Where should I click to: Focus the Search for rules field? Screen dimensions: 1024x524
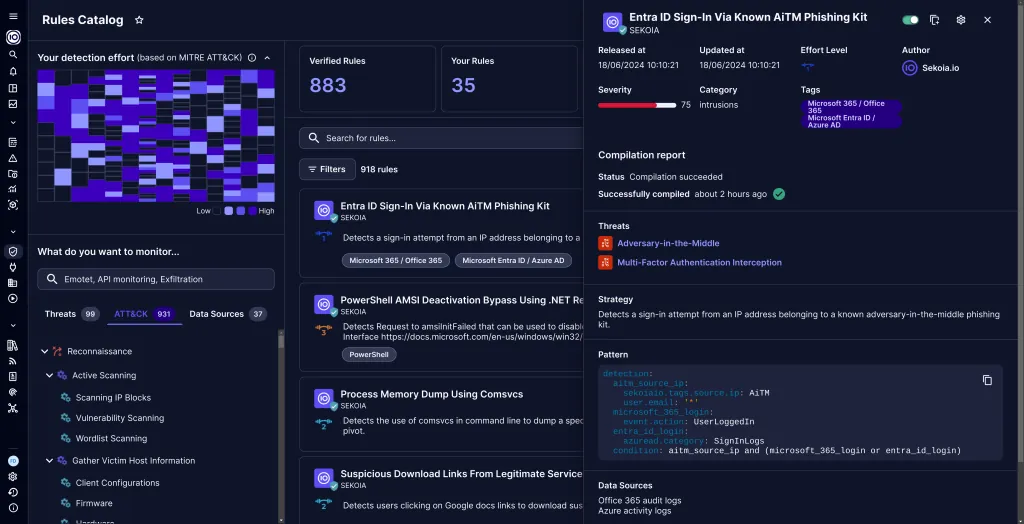coord(441,138)
